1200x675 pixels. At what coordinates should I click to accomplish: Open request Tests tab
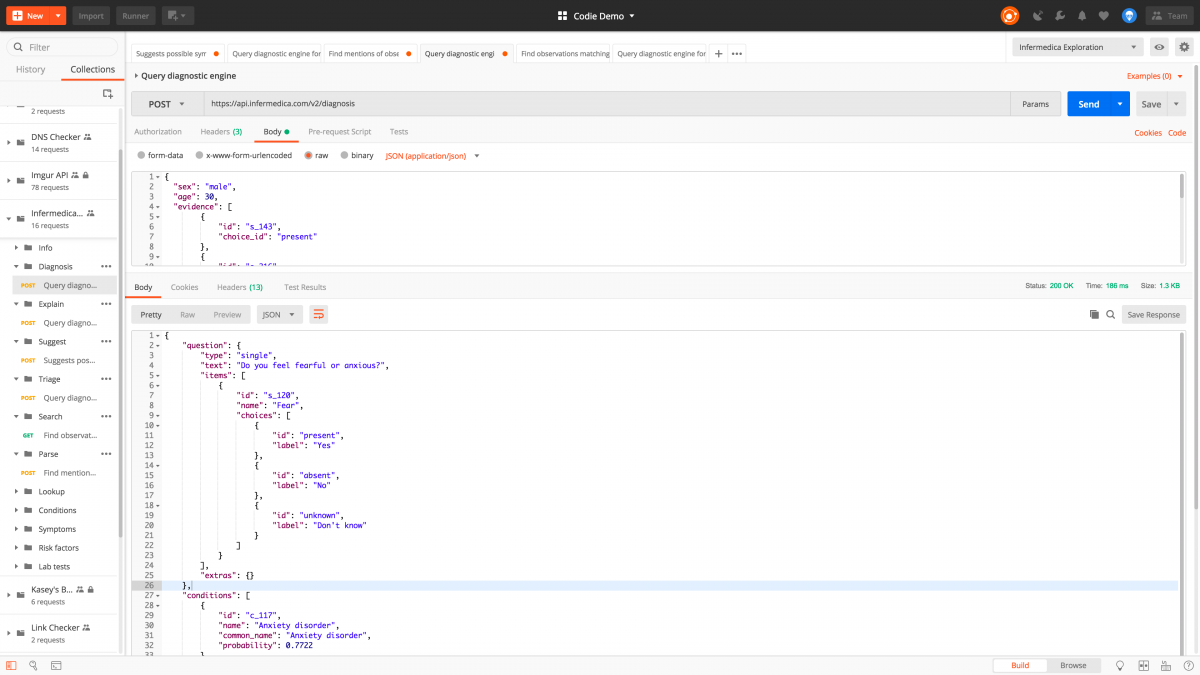pos(398,131)
